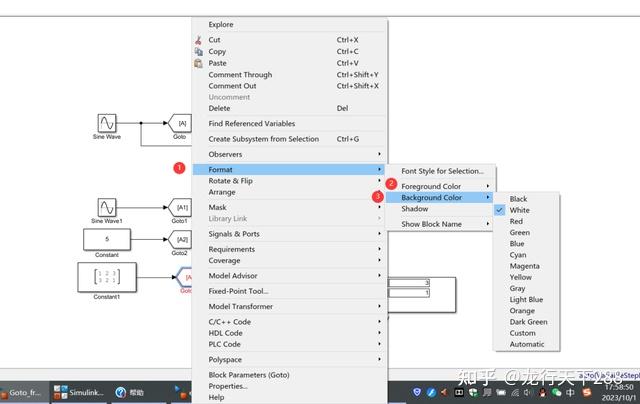The height and width of the screenshot is (404, 640).
Task: Open Arrange menu entry
Action: pyautogui.click(x=289, y=192)
